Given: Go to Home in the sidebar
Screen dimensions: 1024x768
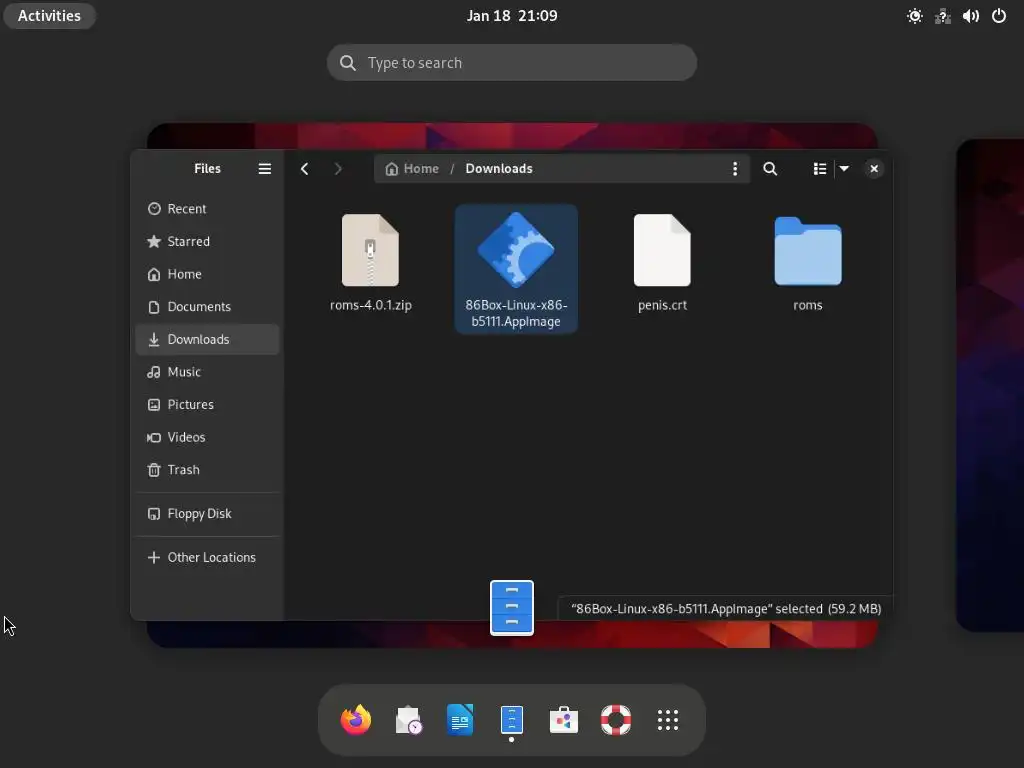Looking at the screenshot, I should 208,274.
